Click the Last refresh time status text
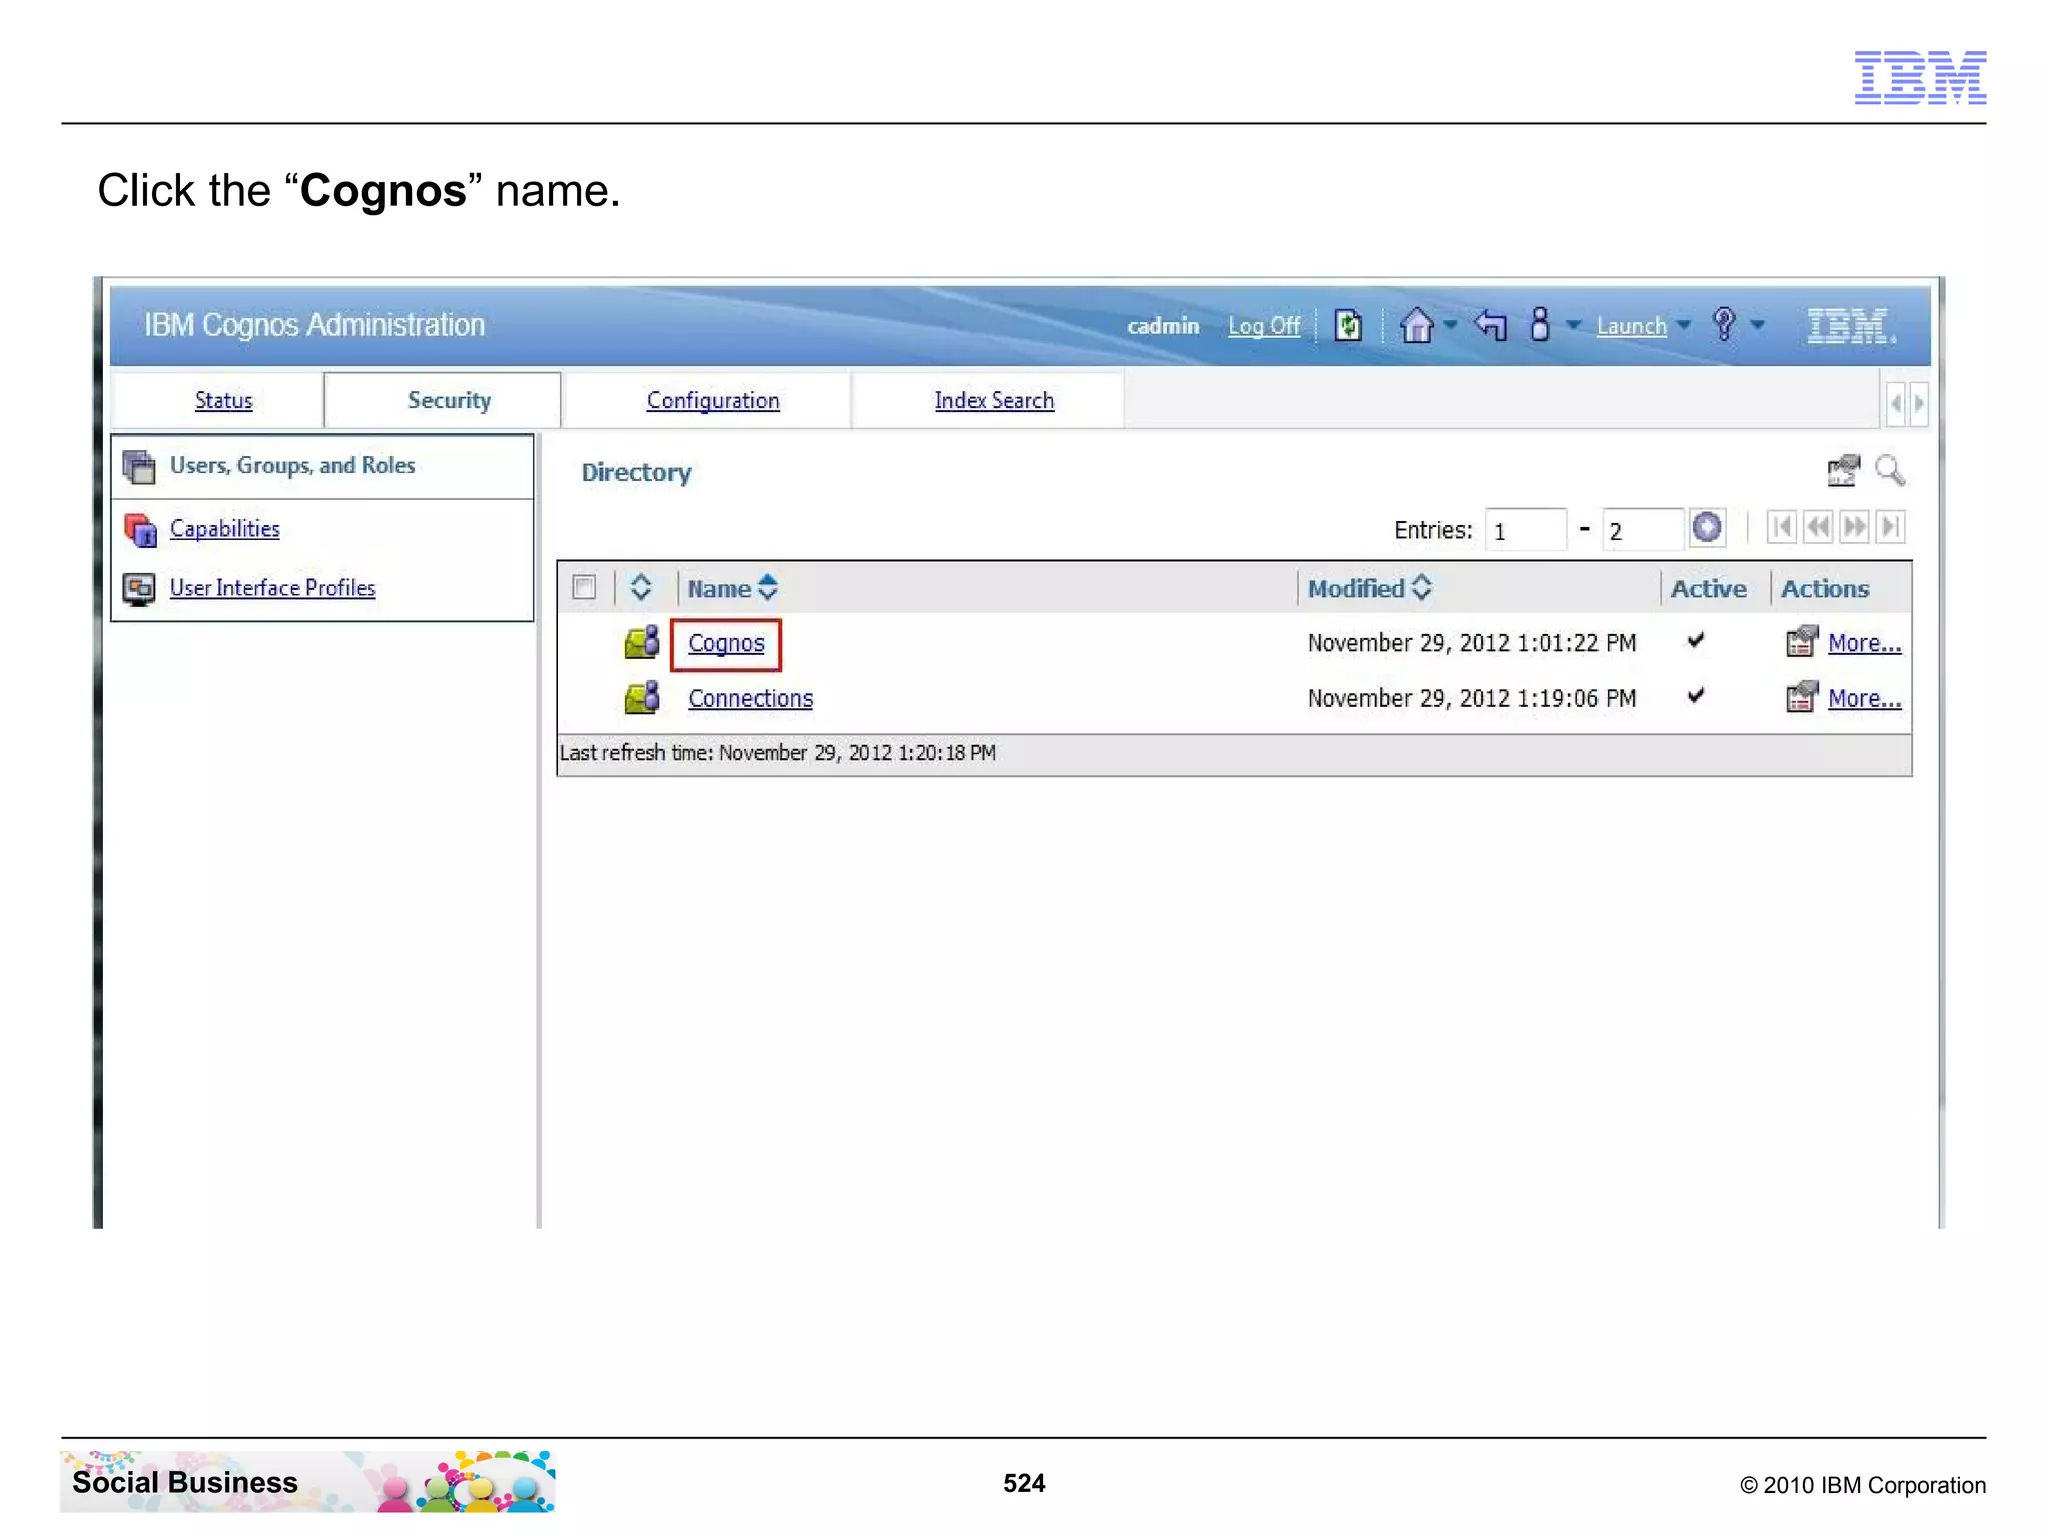This screenshot has height=1536, width=2048. pyautogui.click(x=778, y=753)
